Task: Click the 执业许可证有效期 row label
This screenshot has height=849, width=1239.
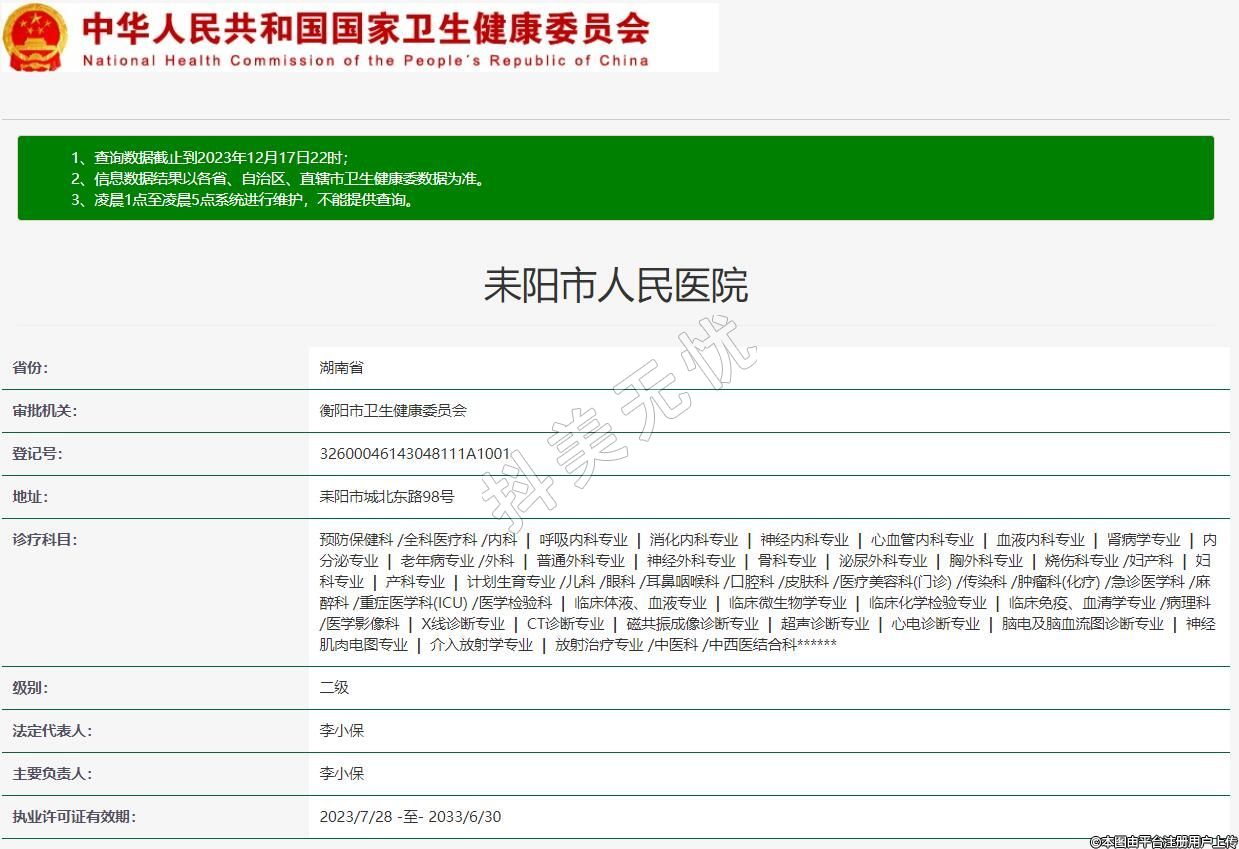Action: 74,817
